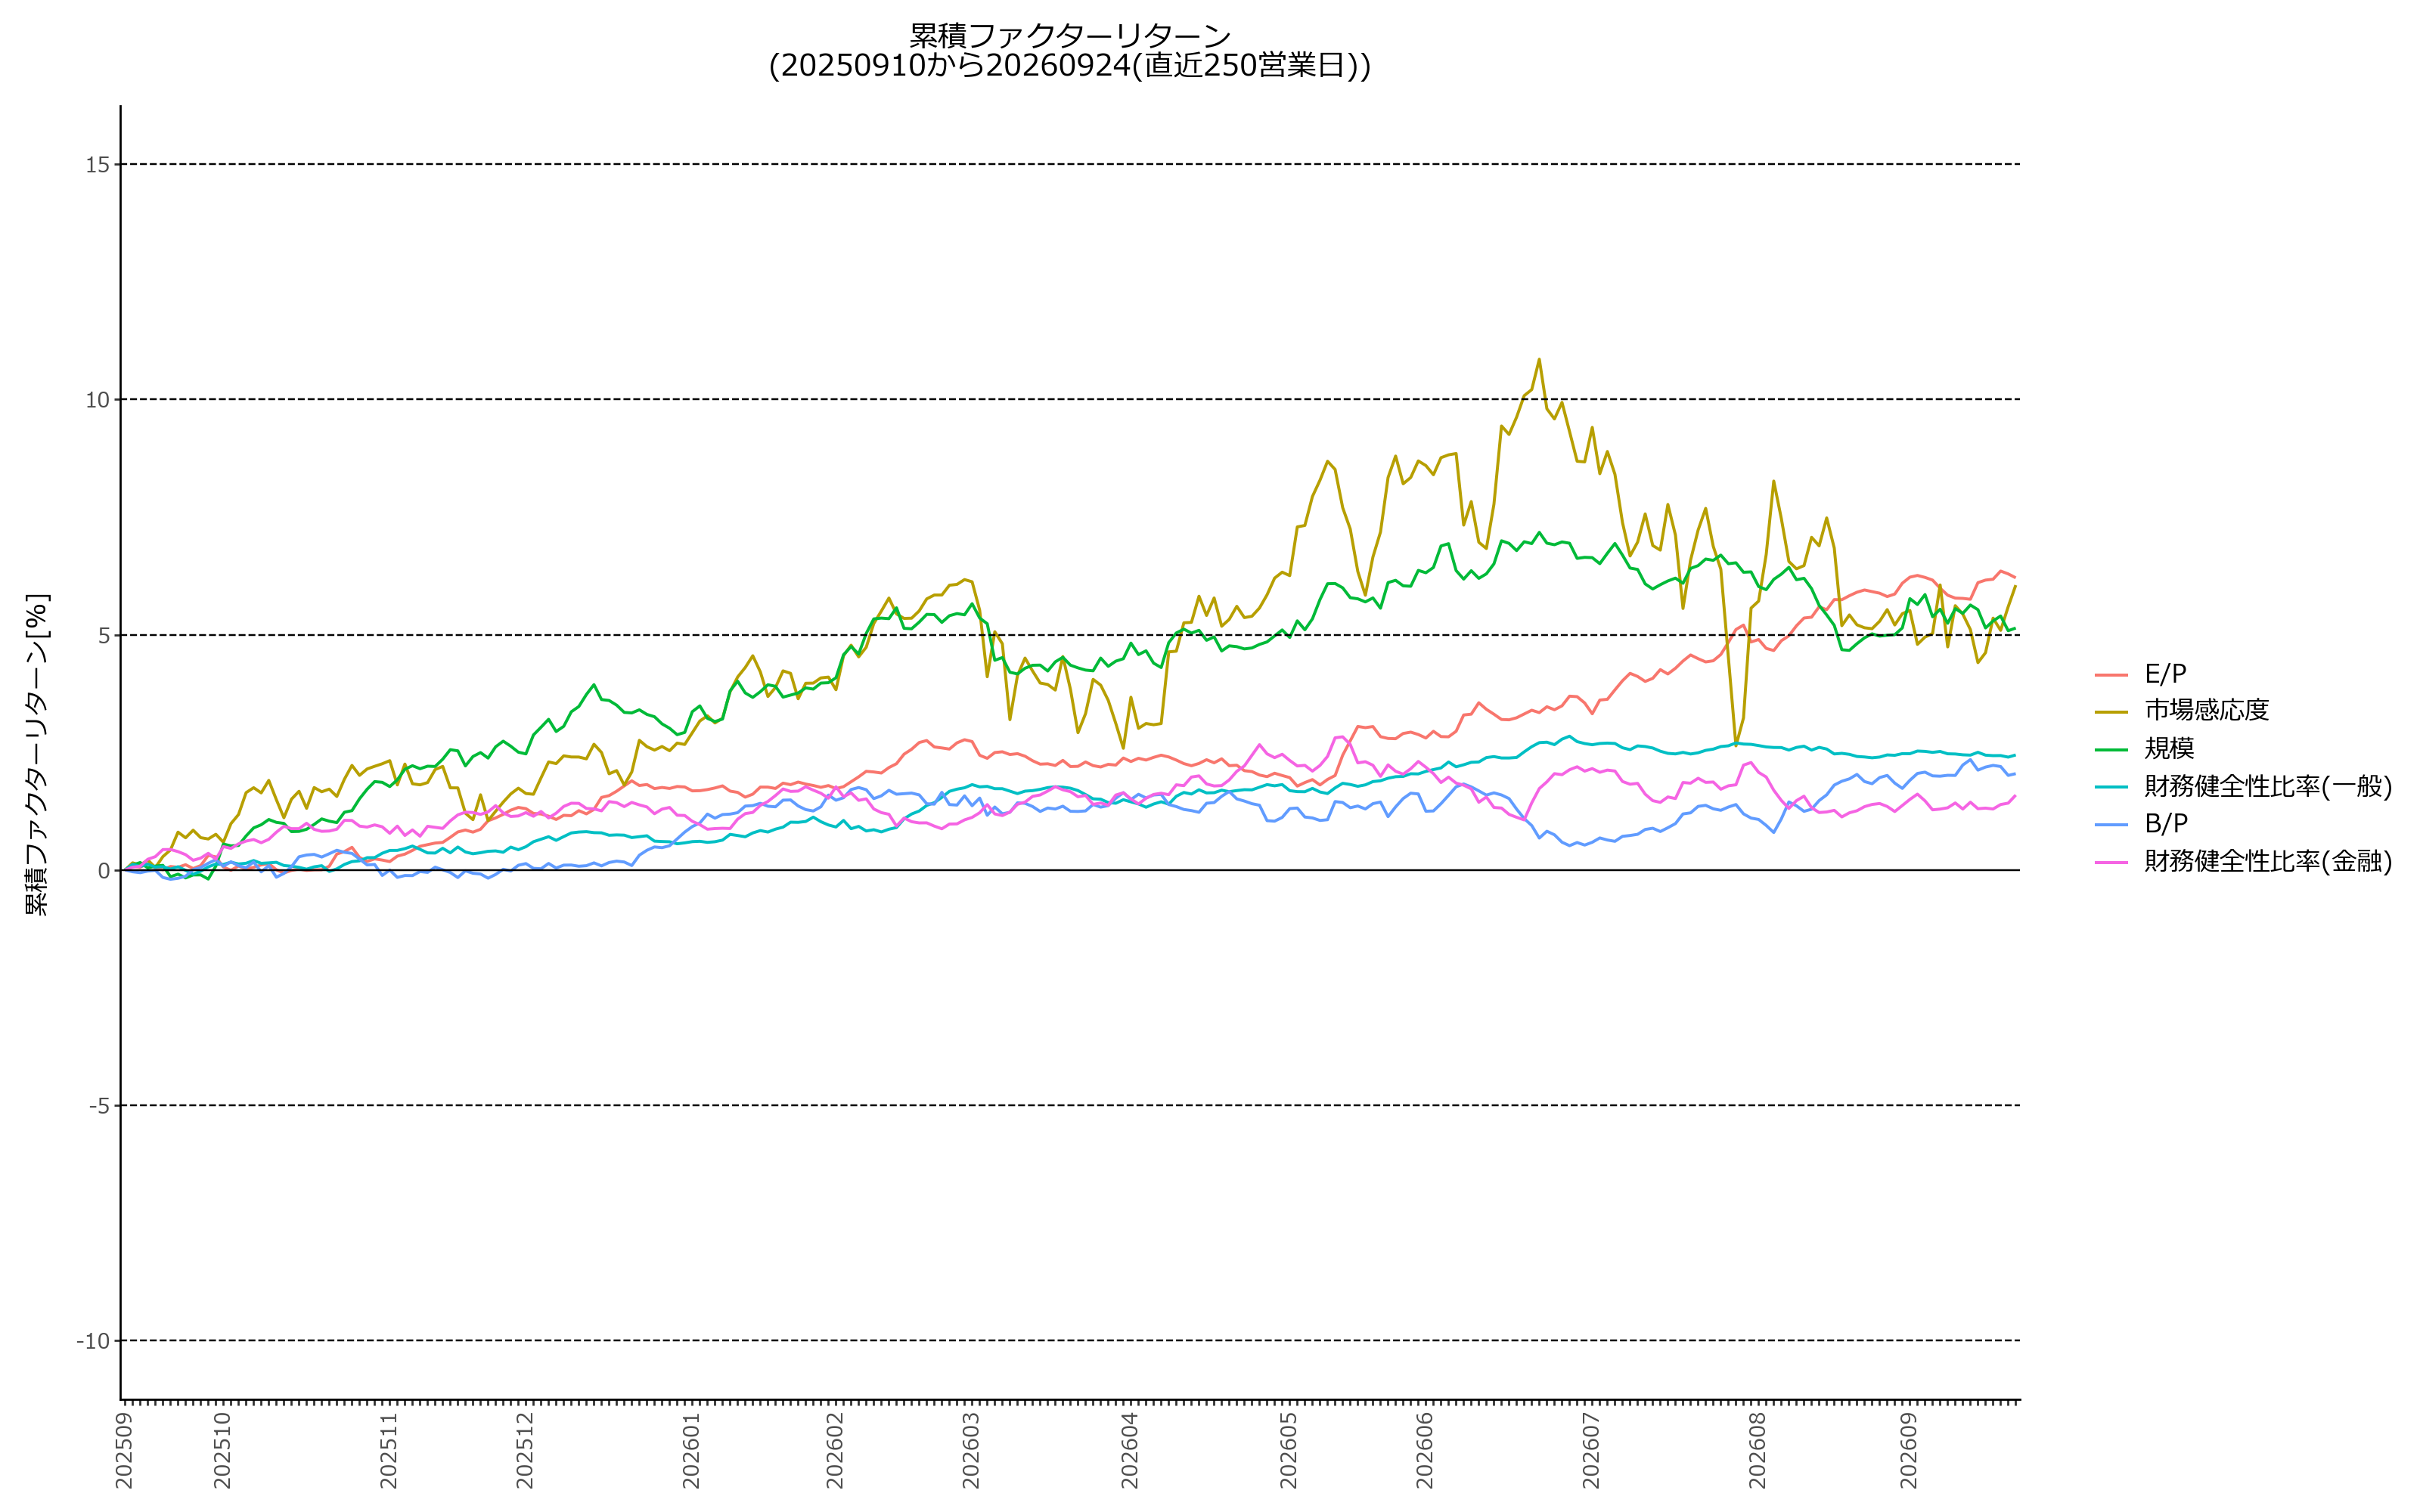Click the y-axis label -10

point(93,1341)
